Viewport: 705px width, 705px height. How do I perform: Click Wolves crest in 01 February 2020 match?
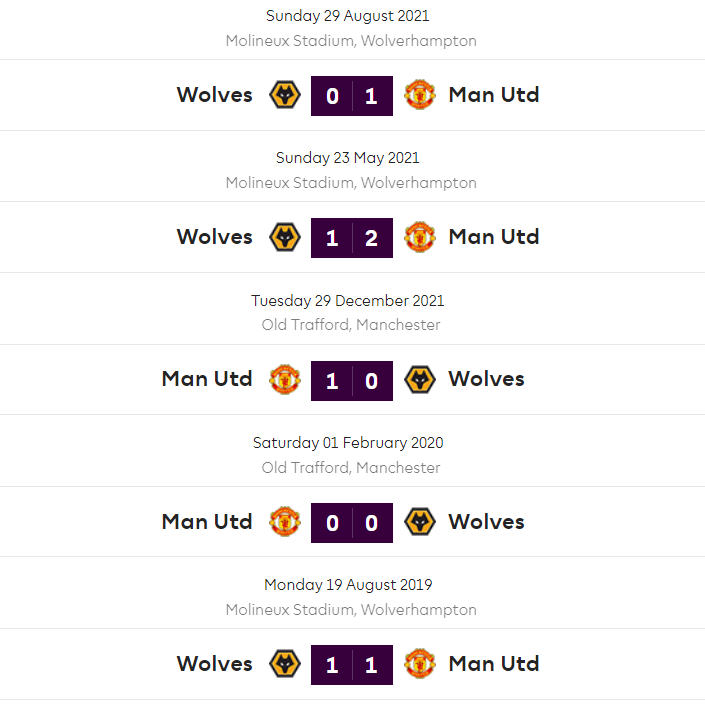click(419, 522)
